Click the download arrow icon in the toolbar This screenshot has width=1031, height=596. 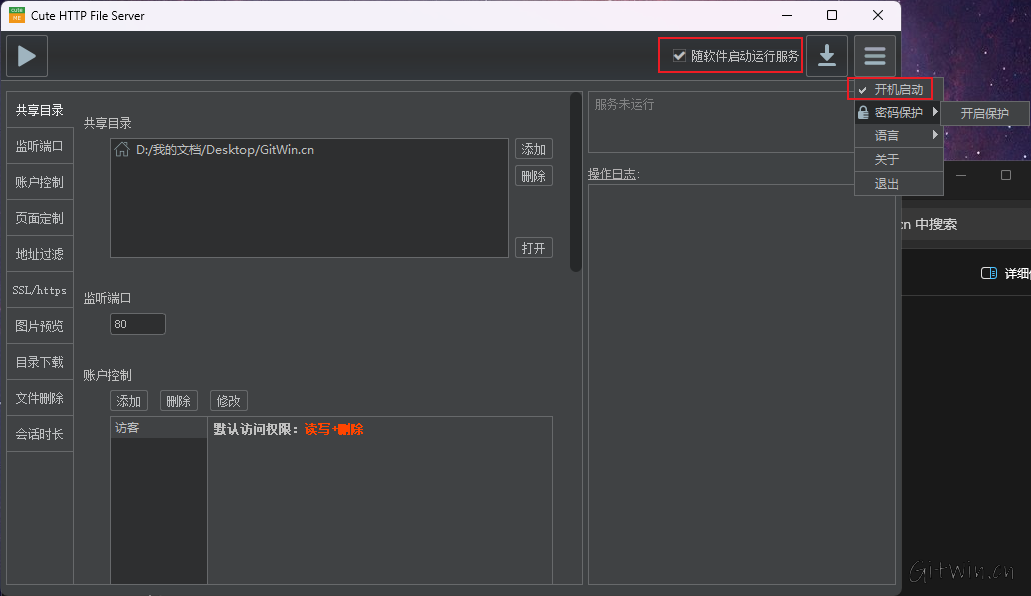(x=827, y=56)
